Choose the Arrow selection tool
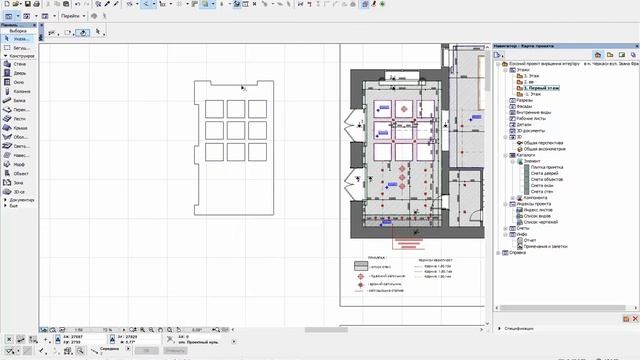The width and height of the screenshot is (640, 360). 16,39
